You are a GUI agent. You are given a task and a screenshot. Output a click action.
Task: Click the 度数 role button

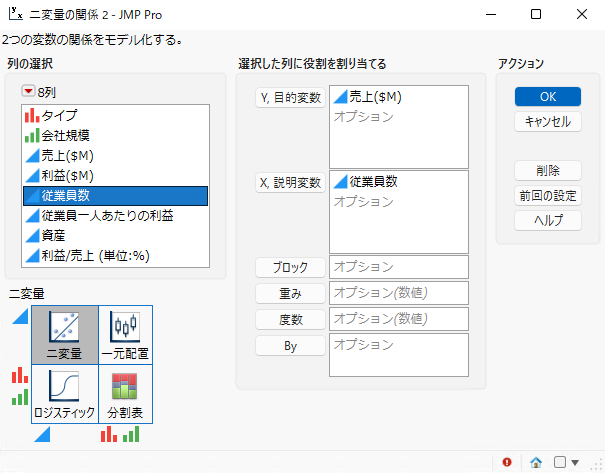tap(291, 320)
